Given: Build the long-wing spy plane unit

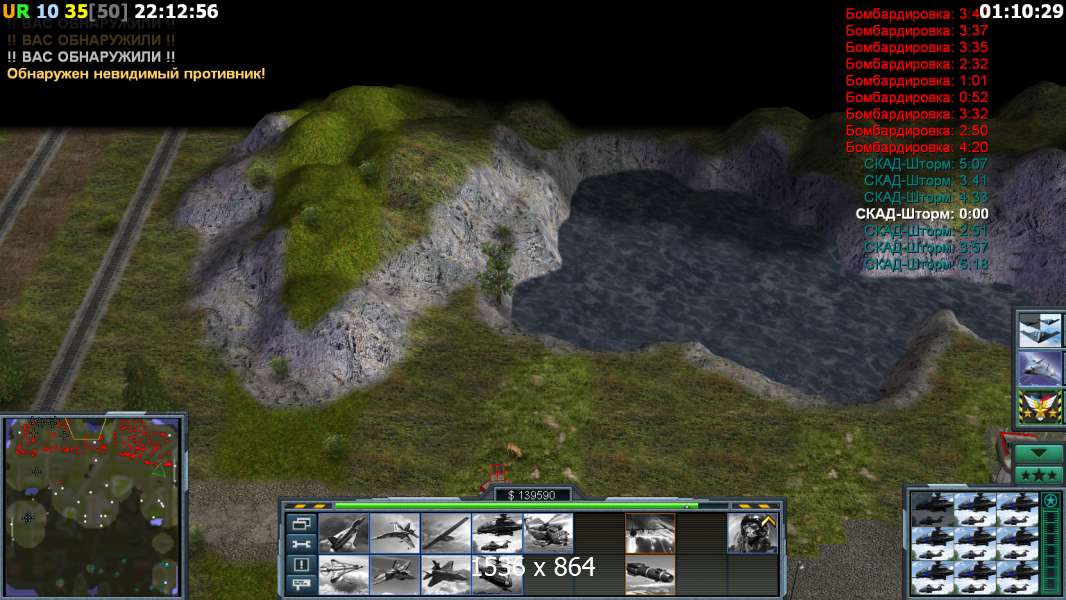Looking at the screenshot, I should [x=446, y=533].
